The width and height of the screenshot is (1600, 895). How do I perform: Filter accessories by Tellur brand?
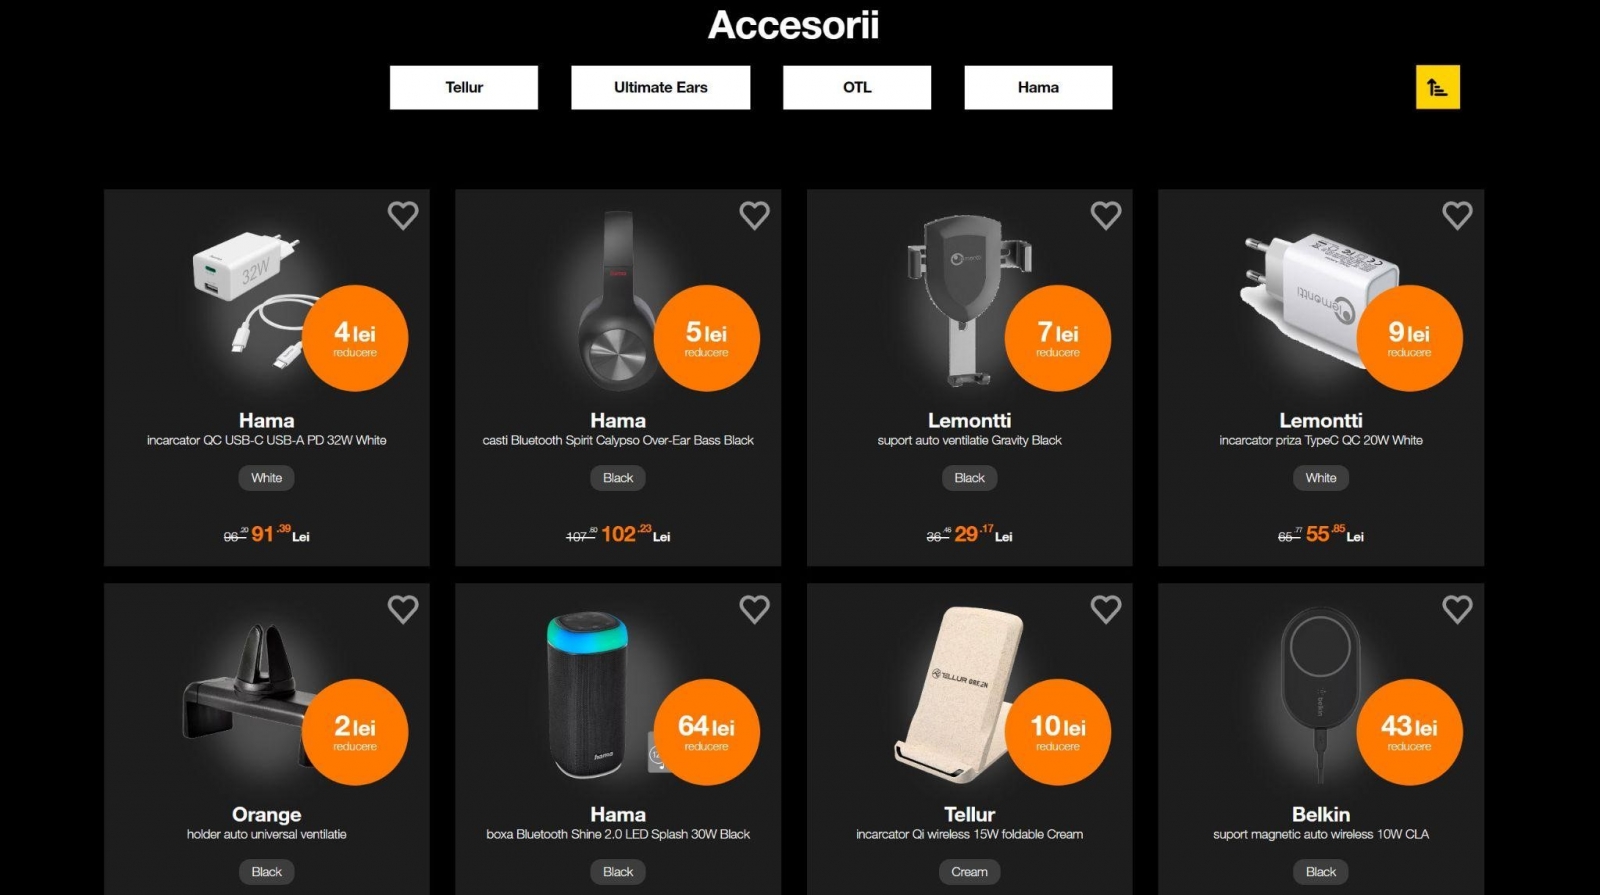click(464, 87)
